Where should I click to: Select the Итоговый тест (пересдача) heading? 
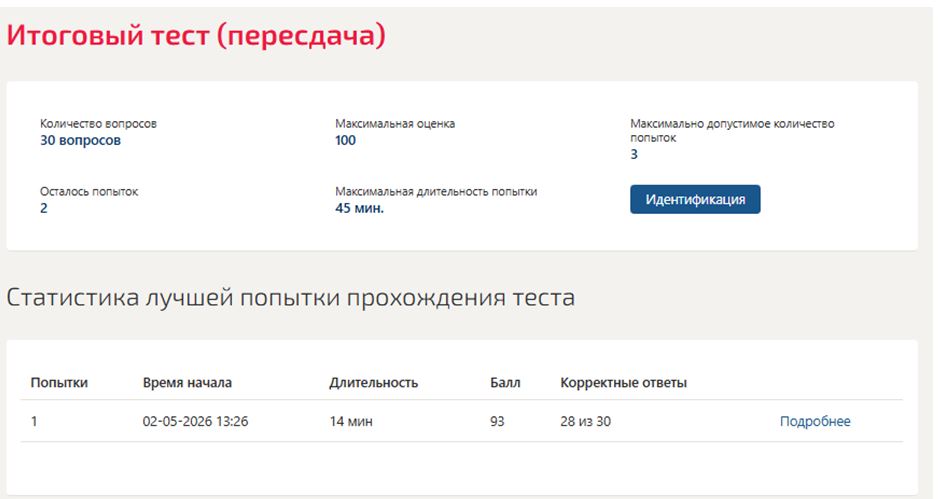[196, 35]
